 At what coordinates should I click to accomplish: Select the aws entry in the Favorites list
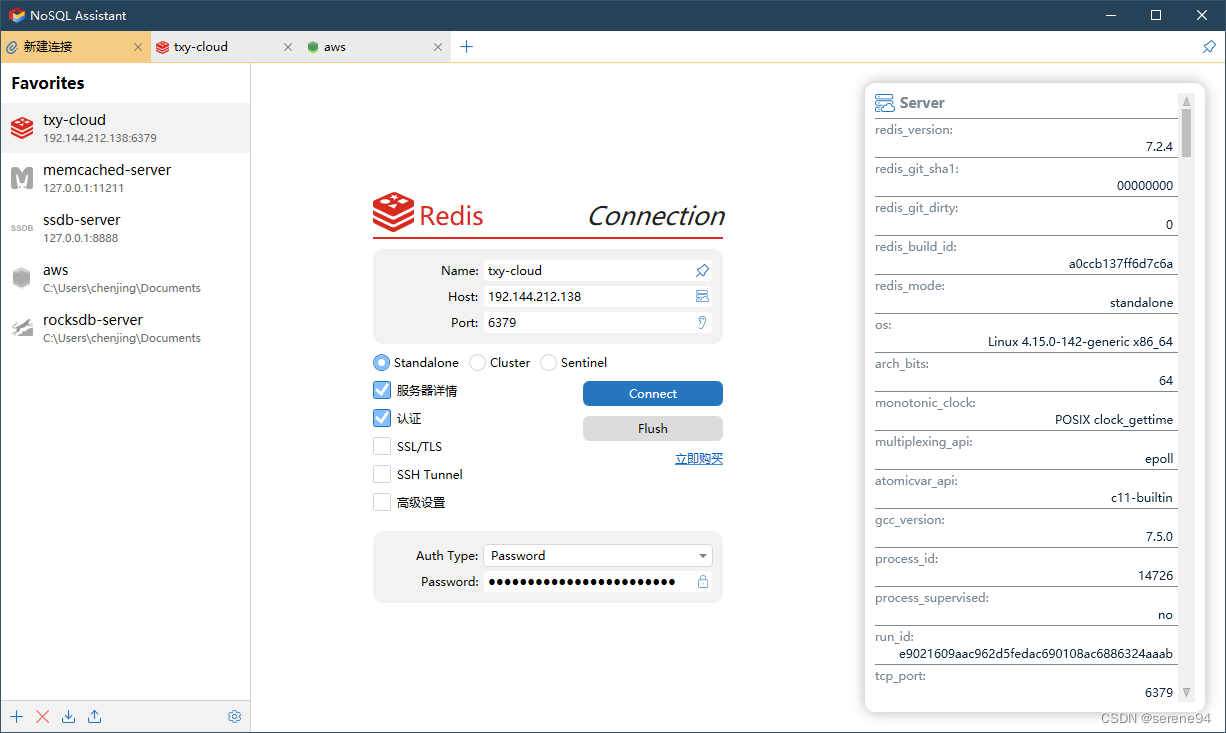[x=125, y=278]
